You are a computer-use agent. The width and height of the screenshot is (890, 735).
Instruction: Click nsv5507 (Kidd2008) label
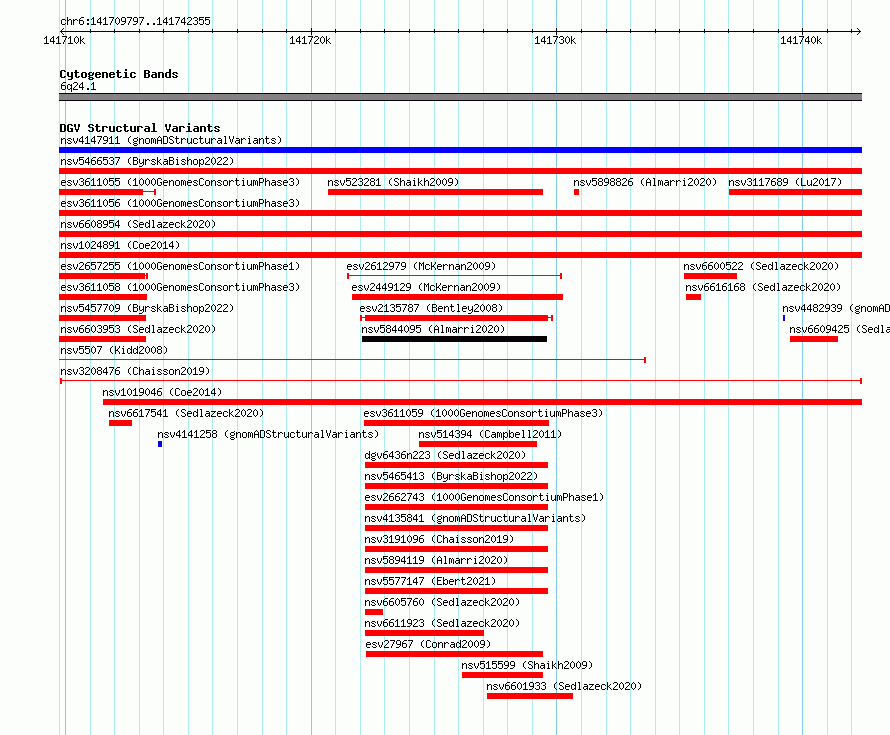pos(114,350)
